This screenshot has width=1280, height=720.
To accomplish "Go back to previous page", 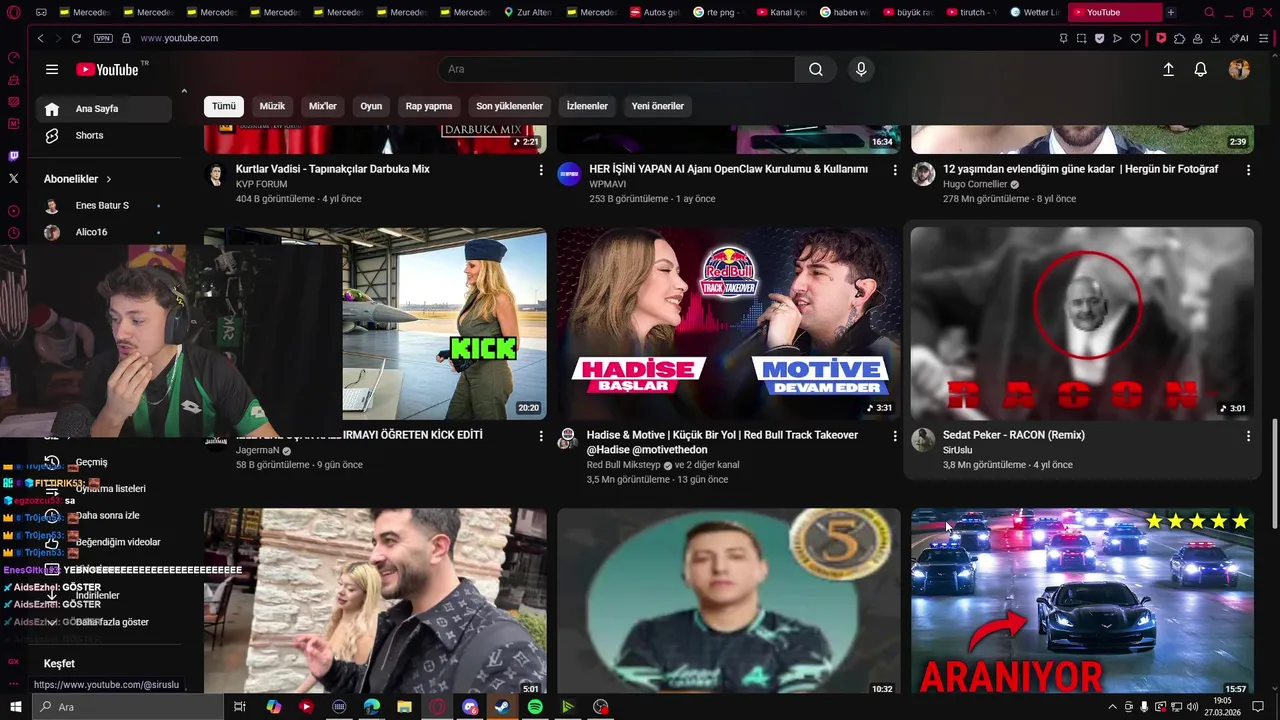I will point(40,38).
